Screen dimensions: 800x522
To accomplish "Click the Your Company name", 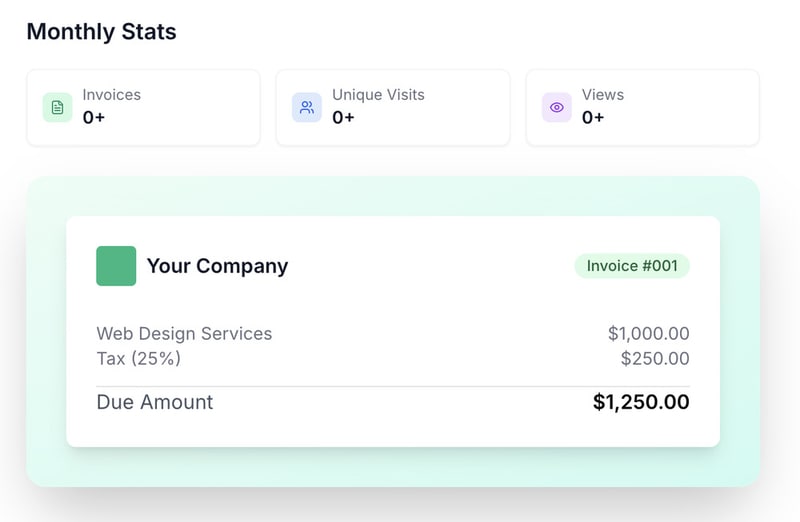I will click(x=217, y=266).
